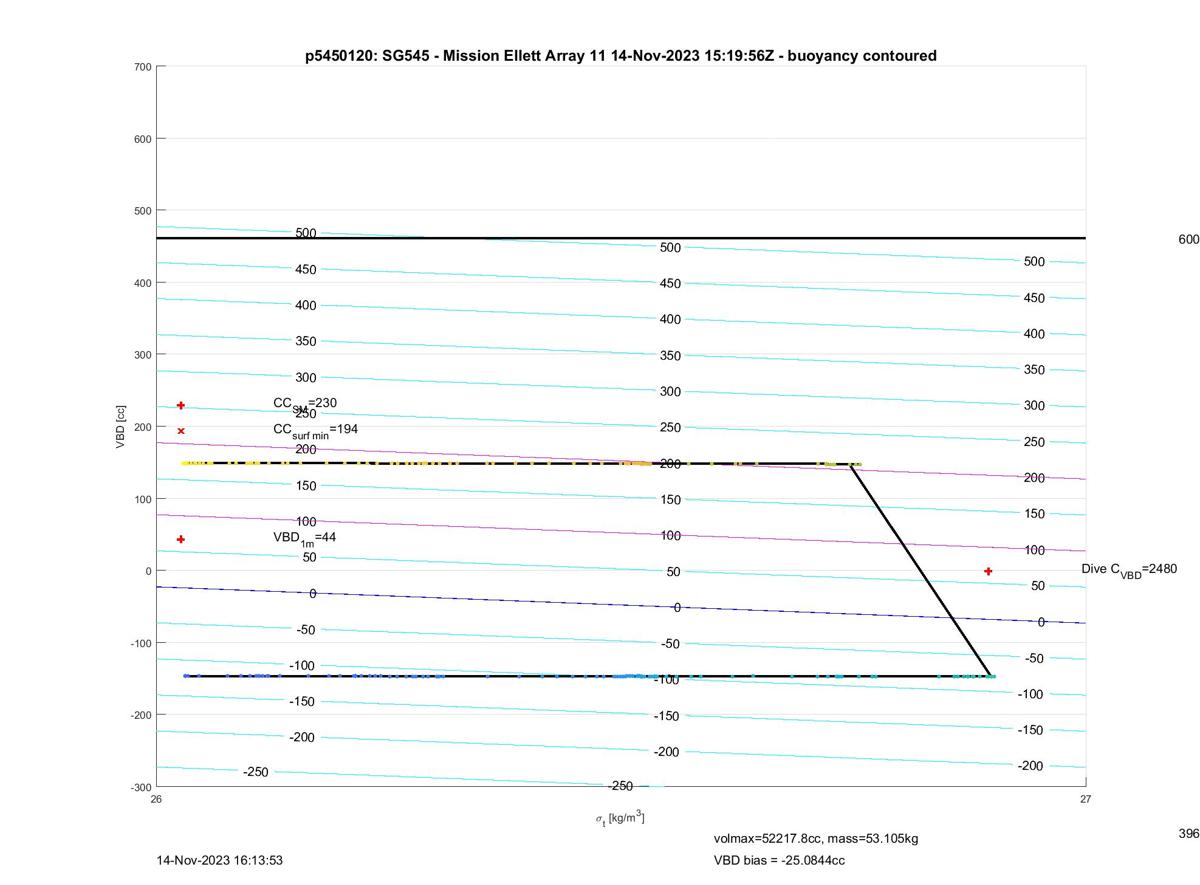Click the diagonal black line segment of the dive track
This screenshot has width=1200, height=885.
click(920, 570)
